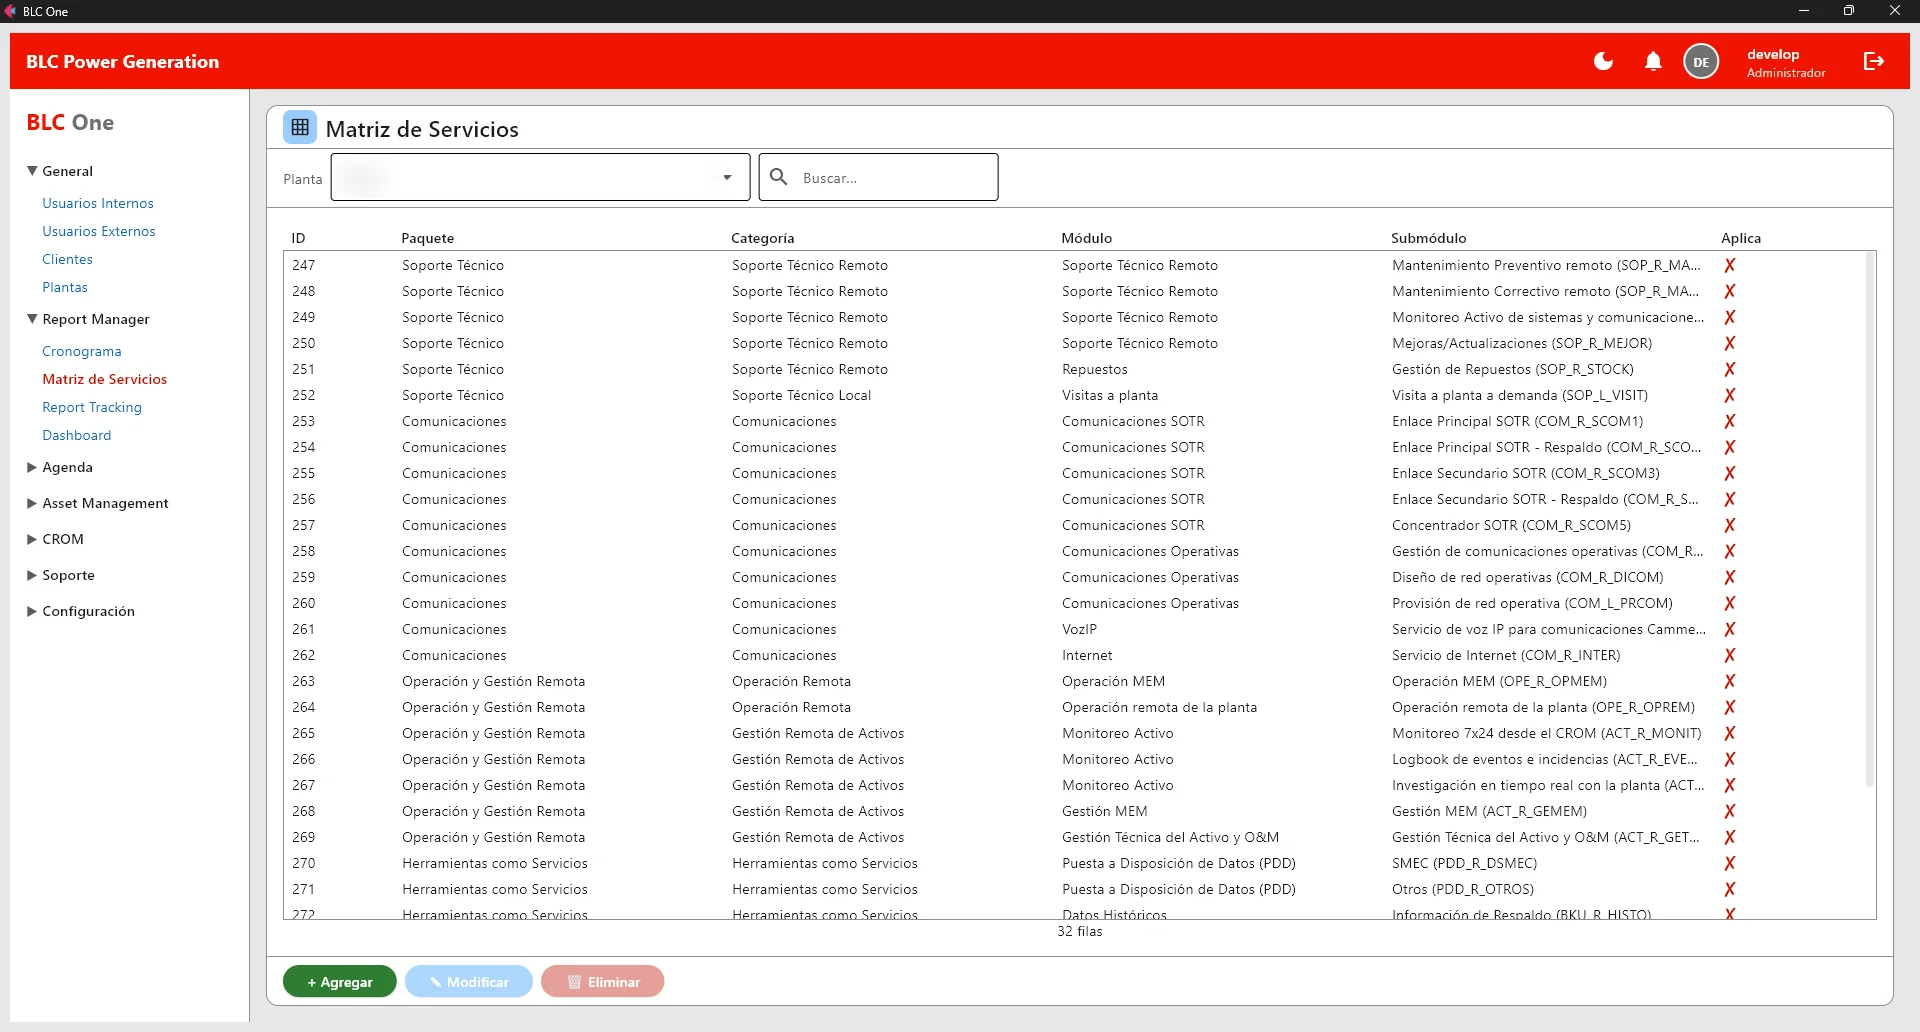Go to Plantas
This screenshot has width=1920, height=1032.
(x=65, y=287)
